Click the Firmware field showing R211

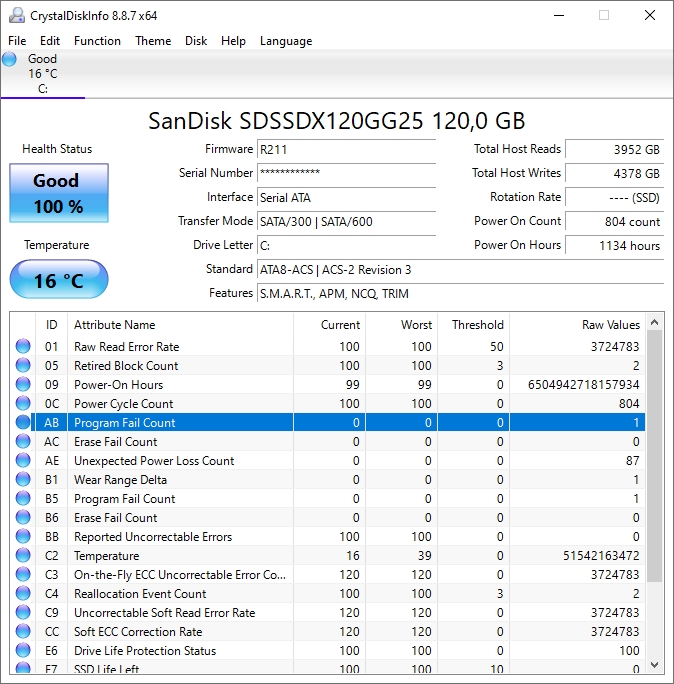point(347,149)
